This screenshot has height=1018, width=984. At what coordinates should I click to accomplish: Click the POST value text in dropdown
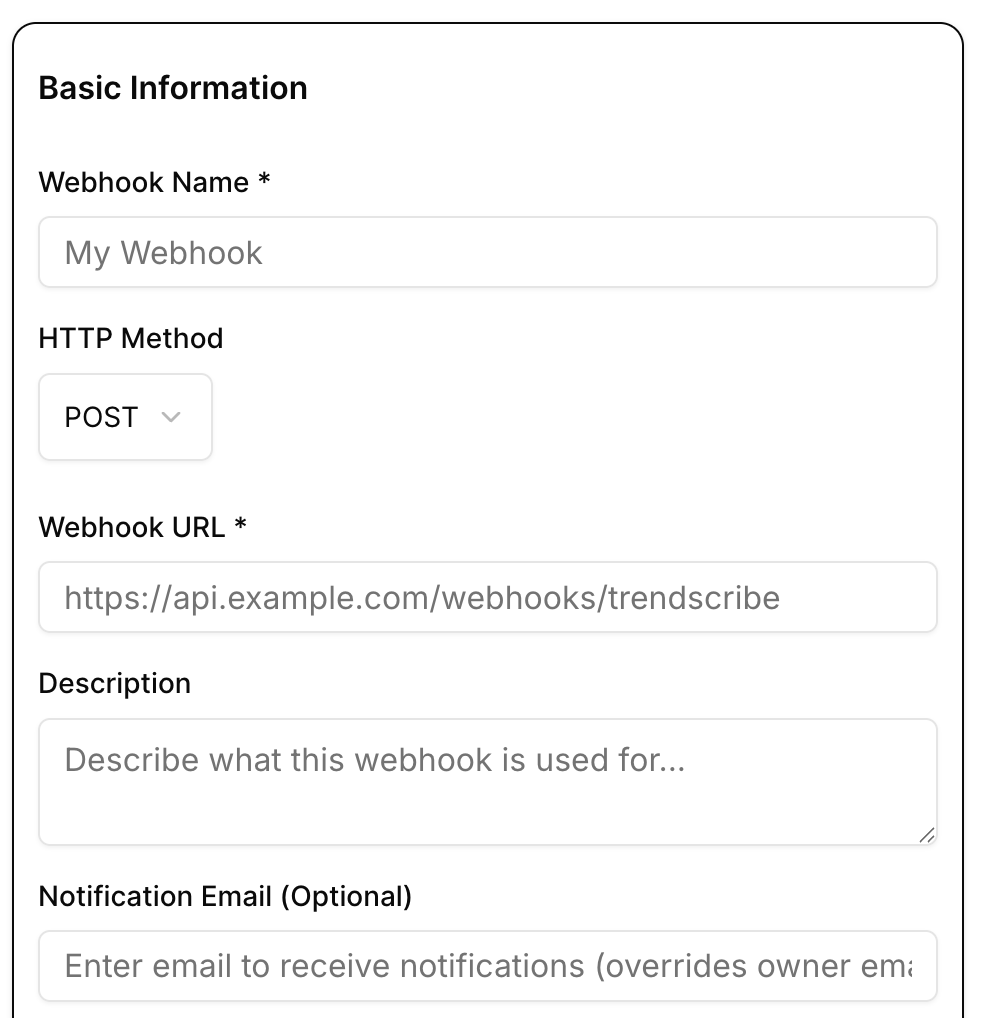pos(101,417)
